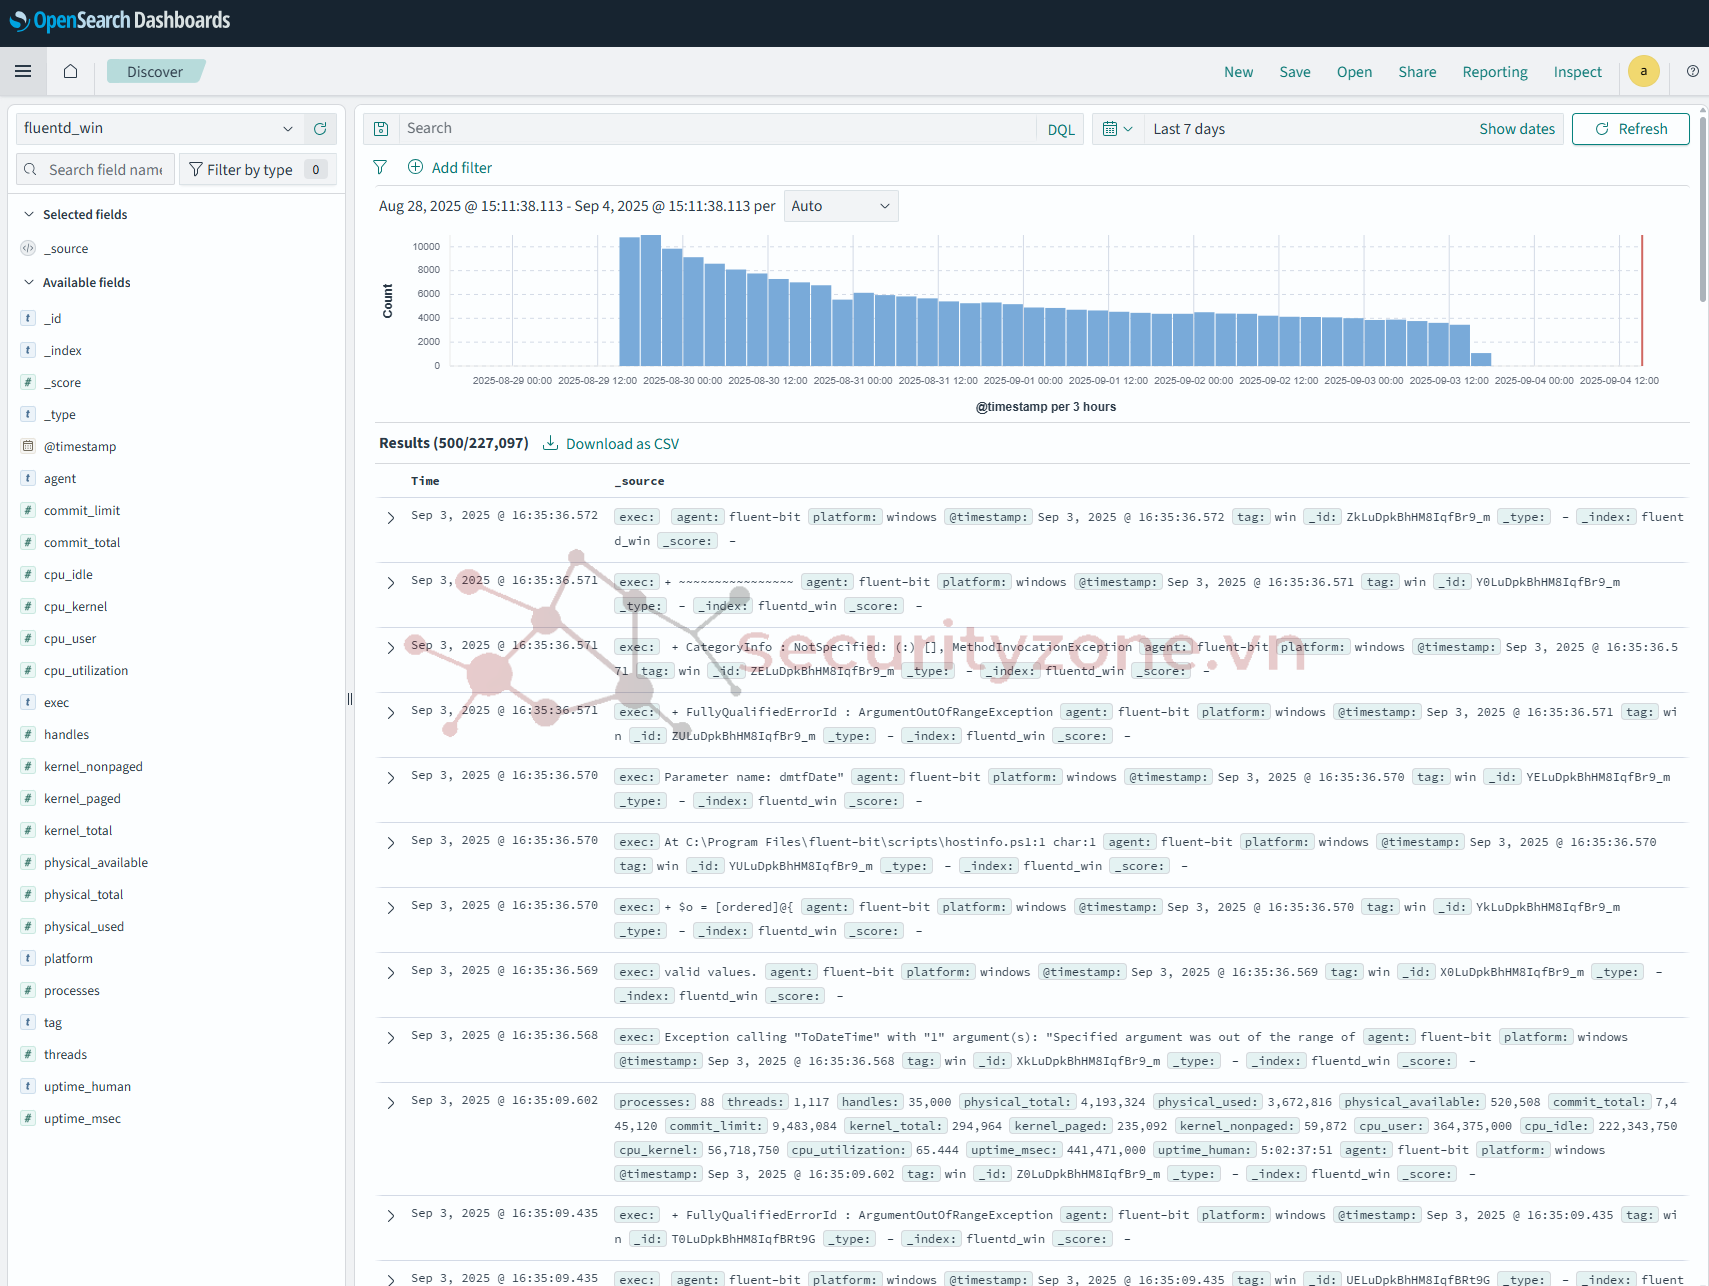This screenshot has height=1286, width=1709.
Task: Open the help icon in top bar
Action: tap(1692, 71)
